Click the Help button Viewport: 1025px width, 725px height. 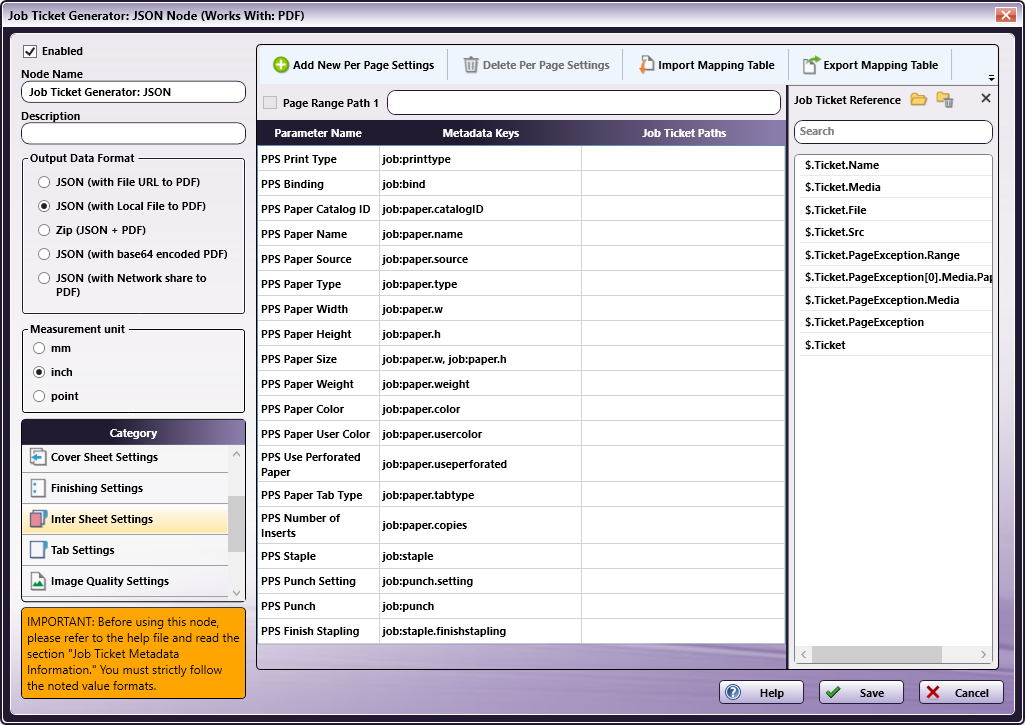(761, 693)
